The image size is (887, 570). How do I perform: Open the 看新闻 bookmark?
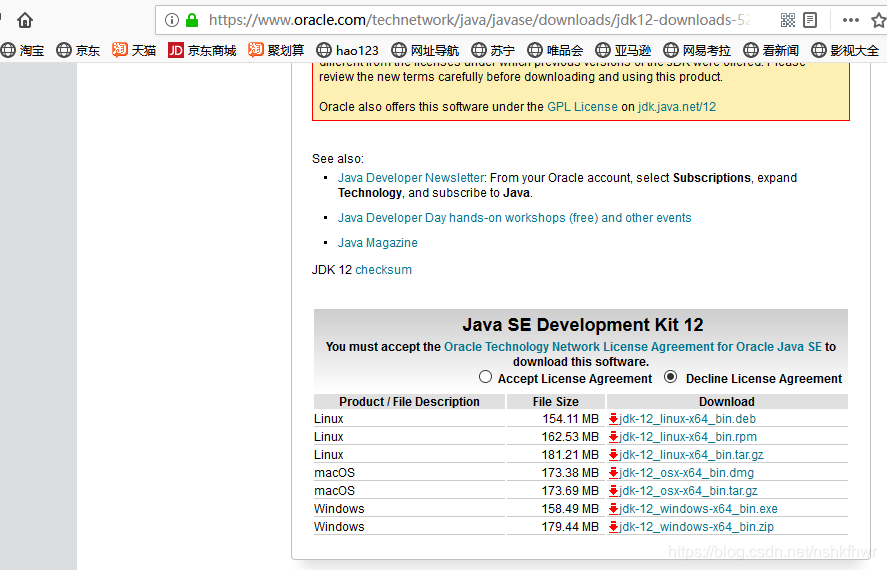click(x=771, y=50)
